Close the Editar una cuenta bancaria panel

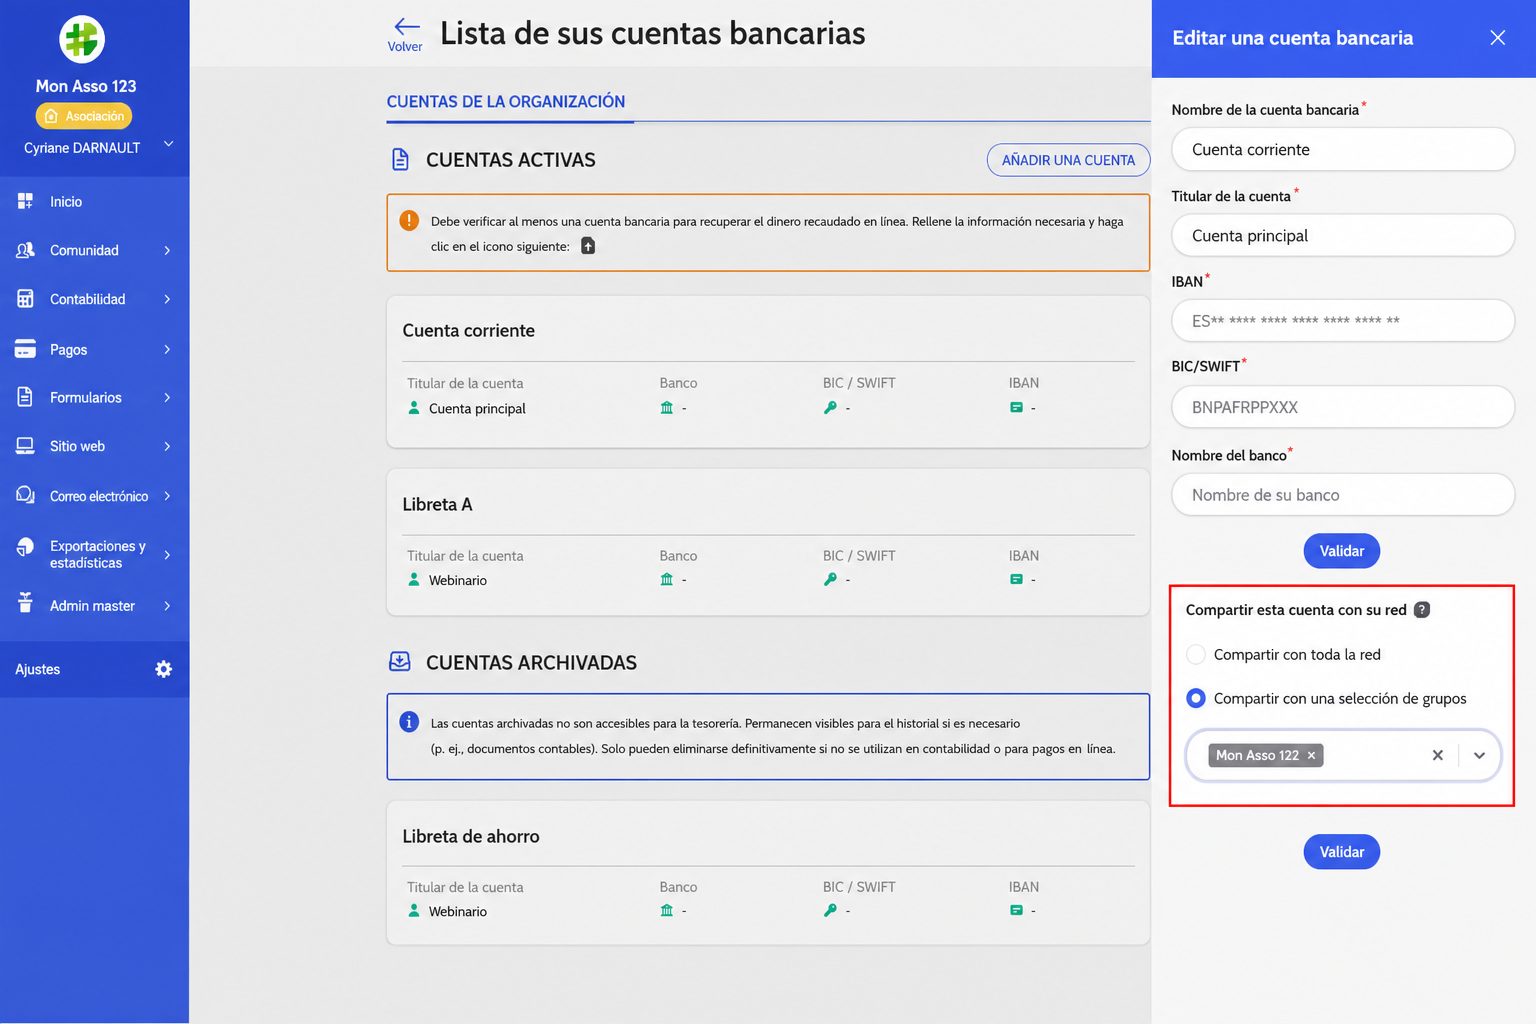tap(1497, 38)
